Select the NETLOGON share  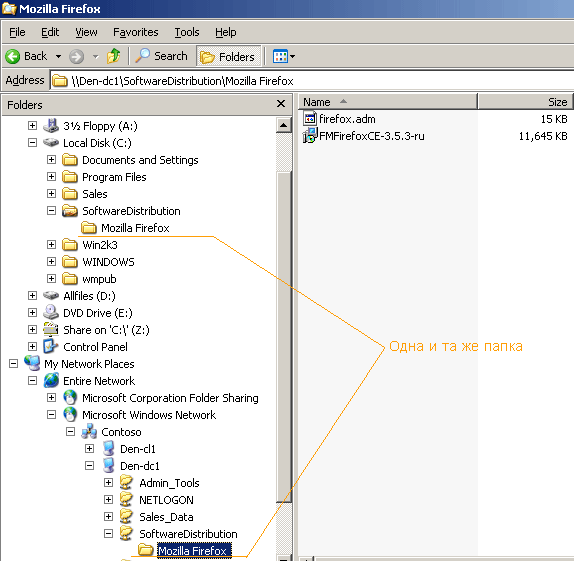click(x=166, y=500)
